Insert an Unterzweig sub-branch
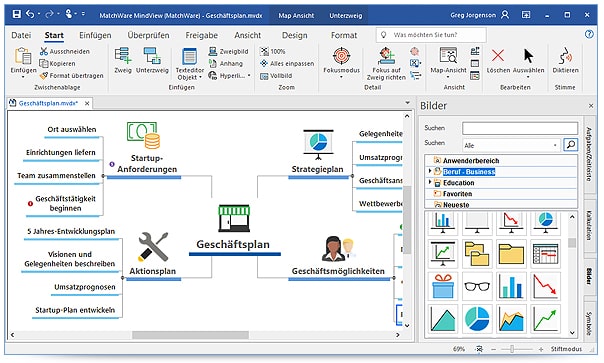 [152, 60]
